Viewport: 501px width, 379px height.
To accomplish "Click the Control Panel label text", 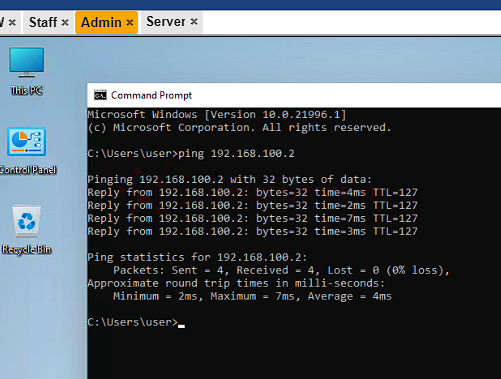I will [28, 170].
